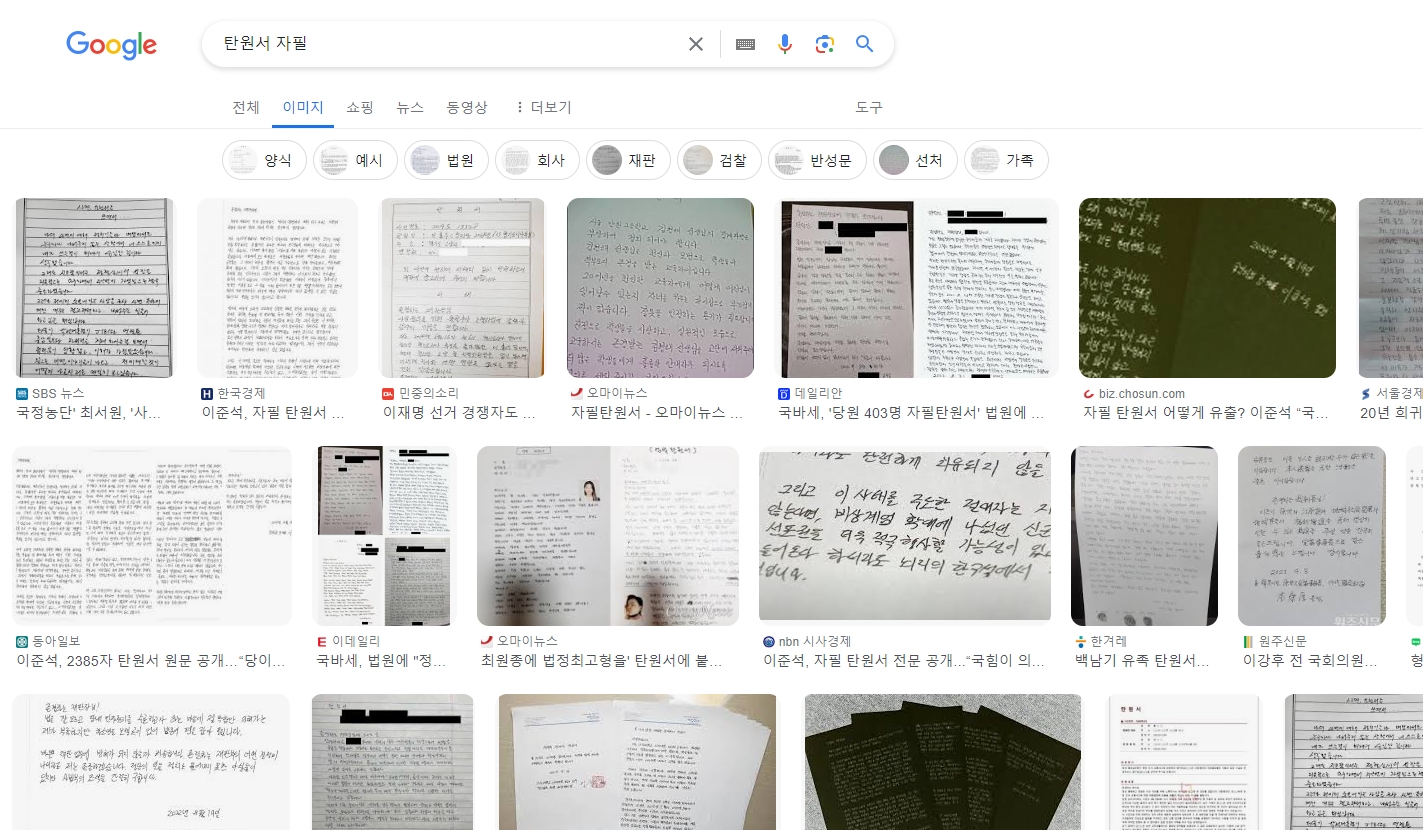Click the 원주신문 source favicon

coord(1248,641)
